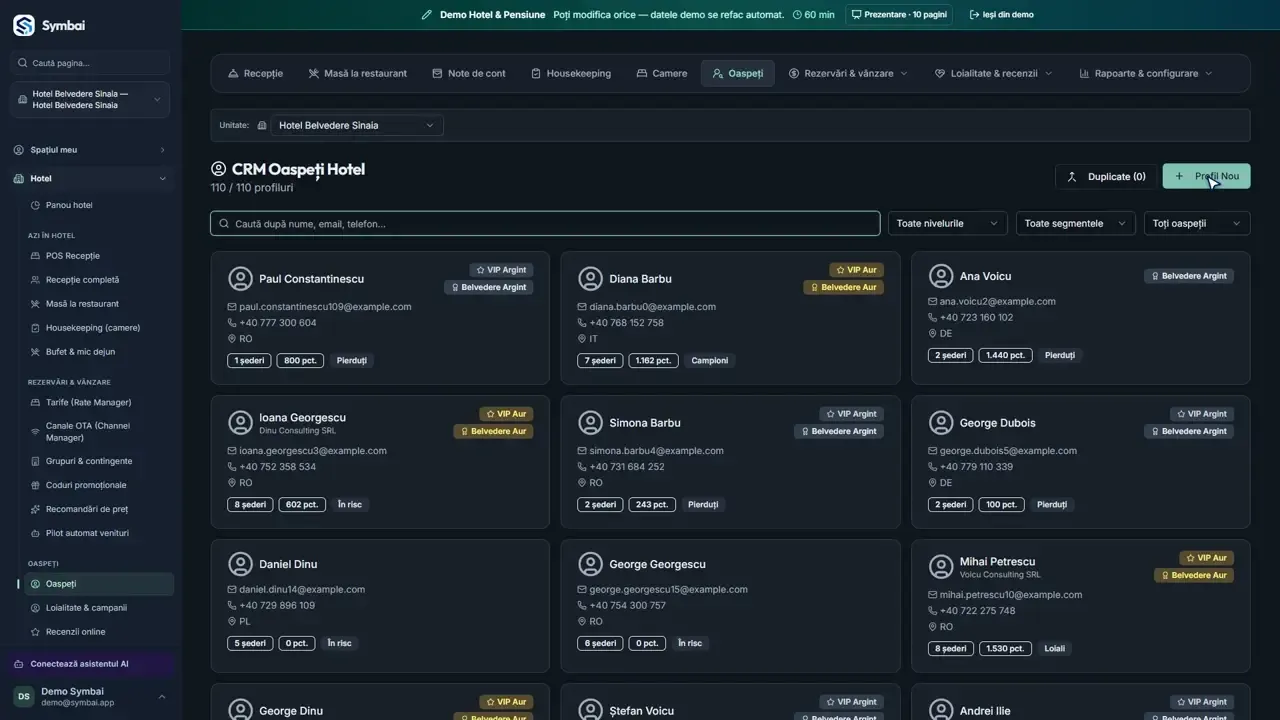The height and width of the screenshot is (720, 1280).
Task: Click Conectează asistentul AI button
Action: [x=90, y=664]
